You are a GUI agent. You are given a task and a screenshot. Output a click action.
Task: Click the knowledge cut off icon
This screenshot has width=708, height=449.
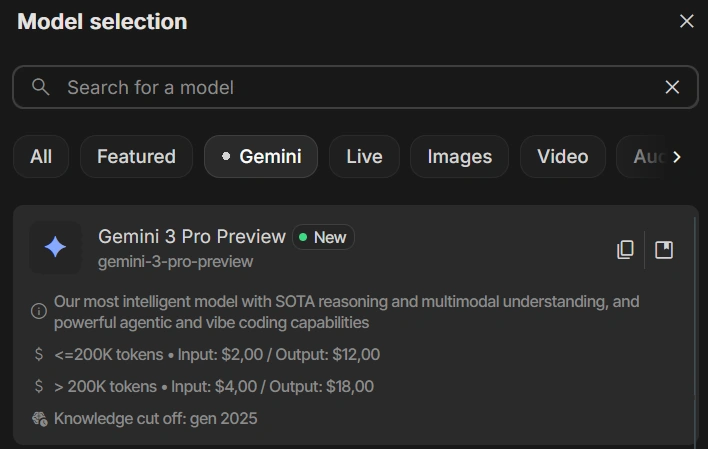coord(39,418)
